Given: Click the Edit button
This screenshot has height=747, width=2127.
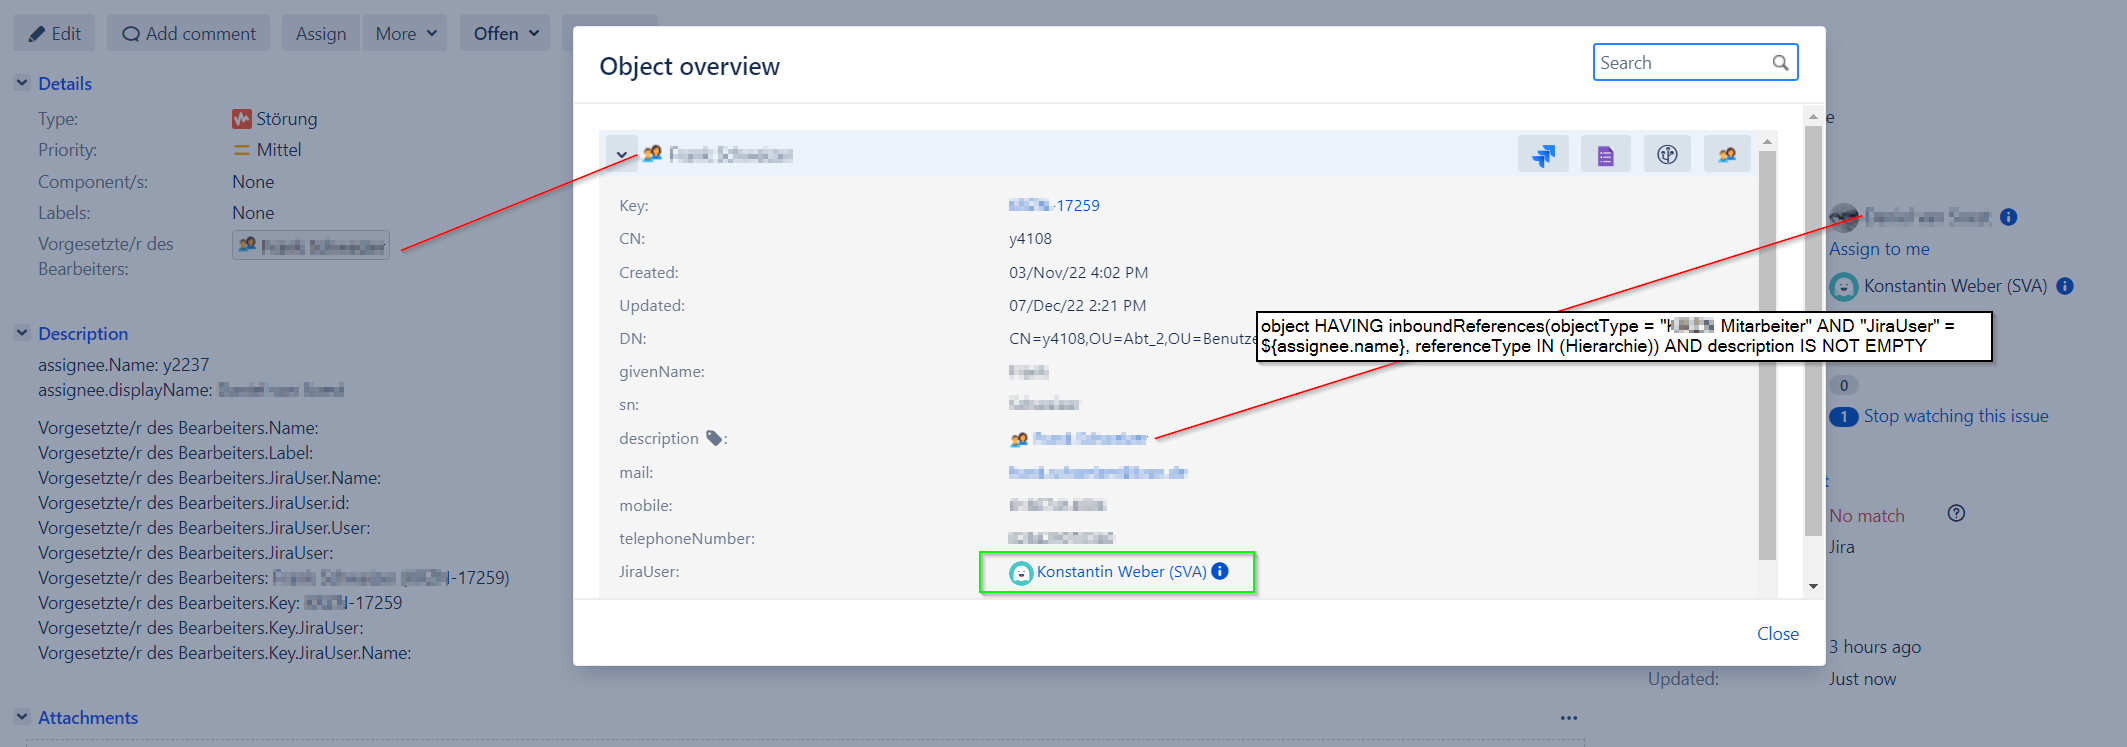Looking at the screenshot, I should coord(54,33).
